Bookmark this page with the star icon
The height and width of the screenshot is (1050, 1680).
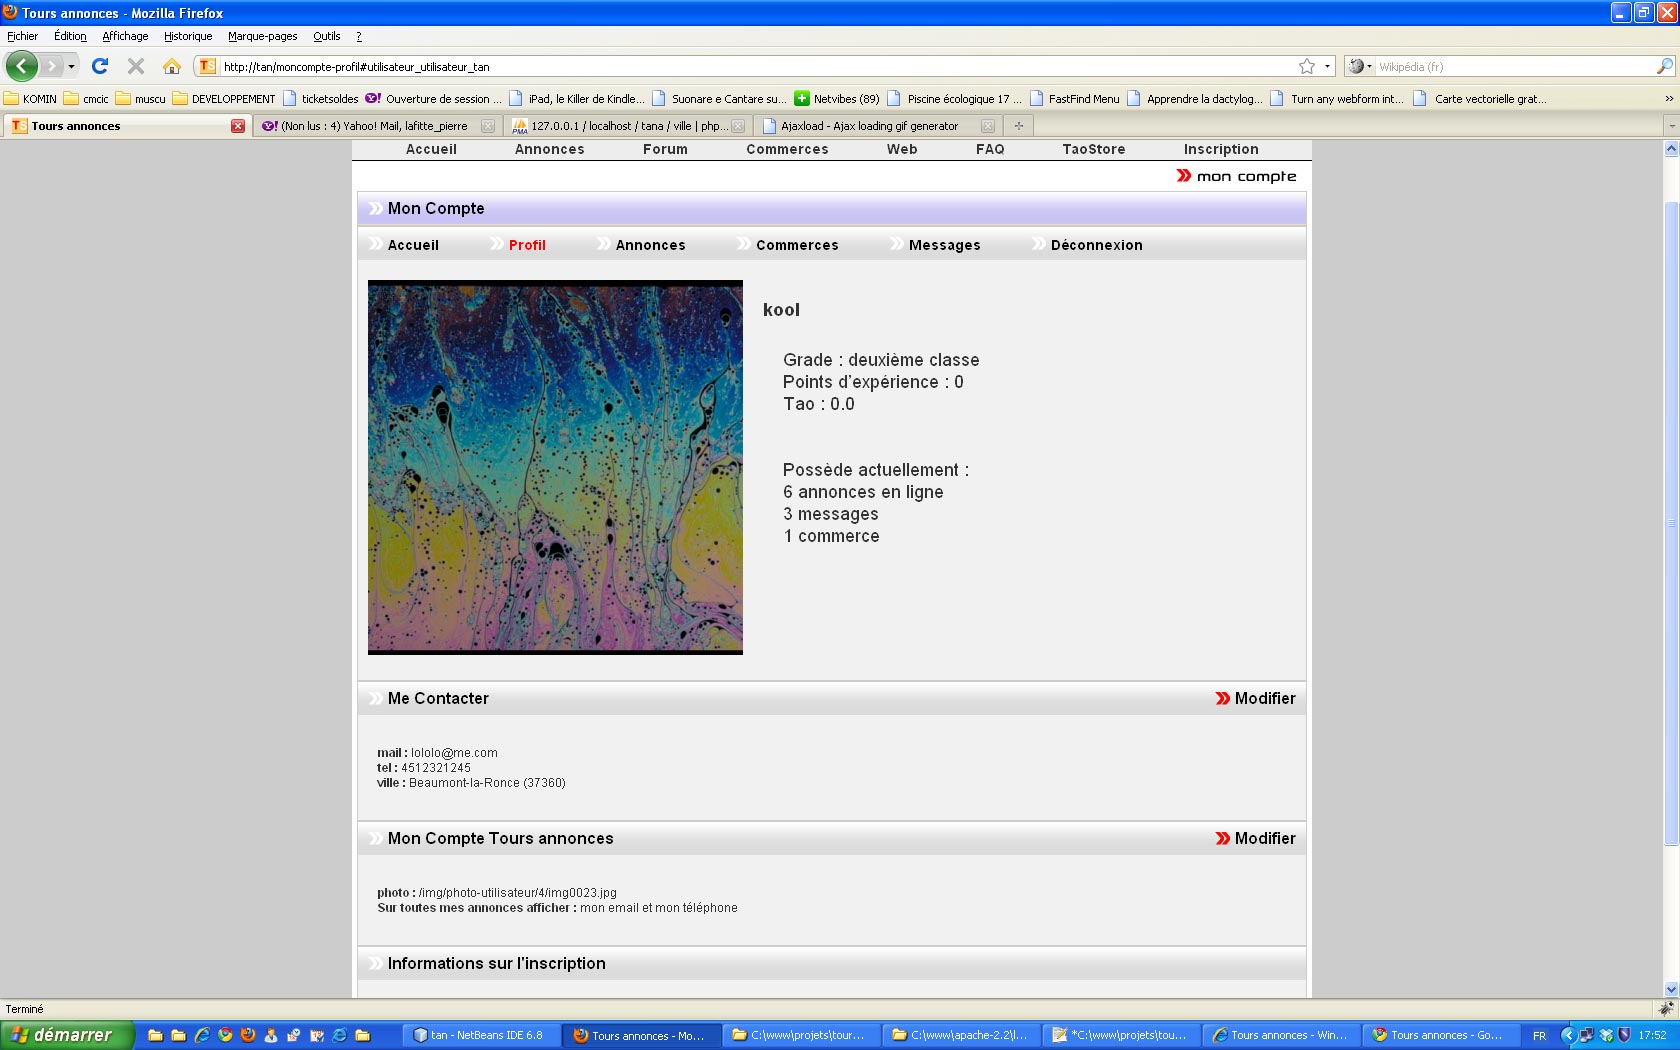[x=1306, y=66]
